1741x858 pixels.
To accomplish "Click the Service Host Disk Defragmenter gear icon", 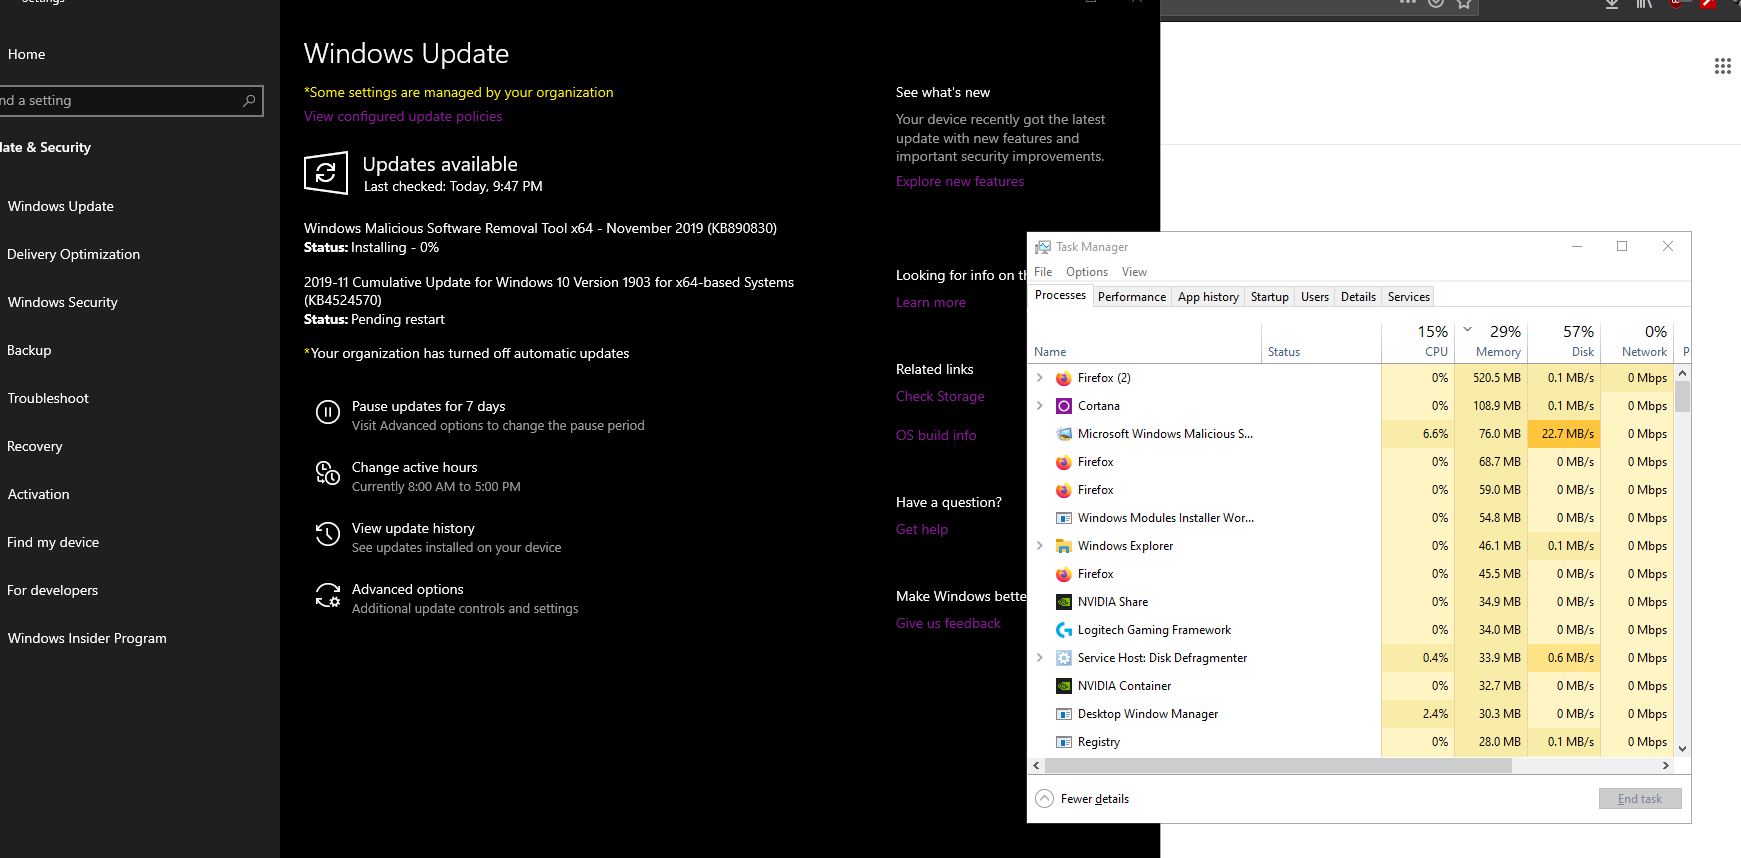I will coord(1064,658).
